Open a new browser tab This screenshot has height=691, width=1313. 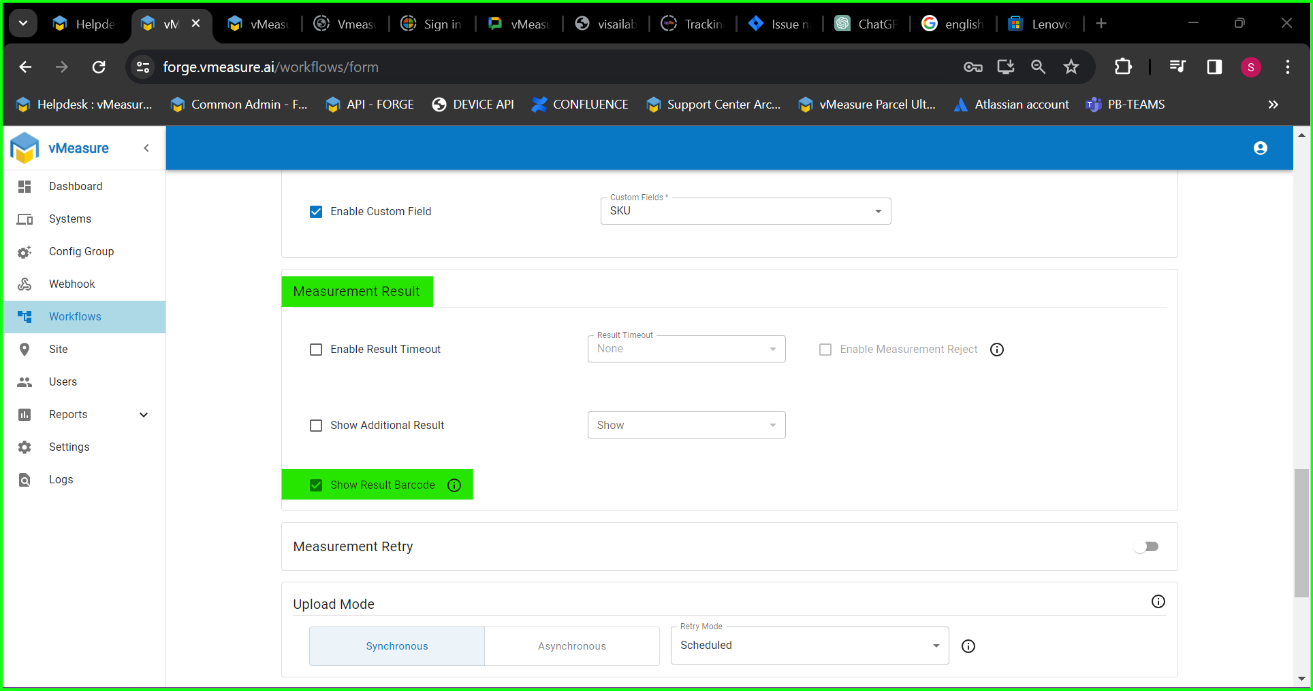click(1101, 23)
